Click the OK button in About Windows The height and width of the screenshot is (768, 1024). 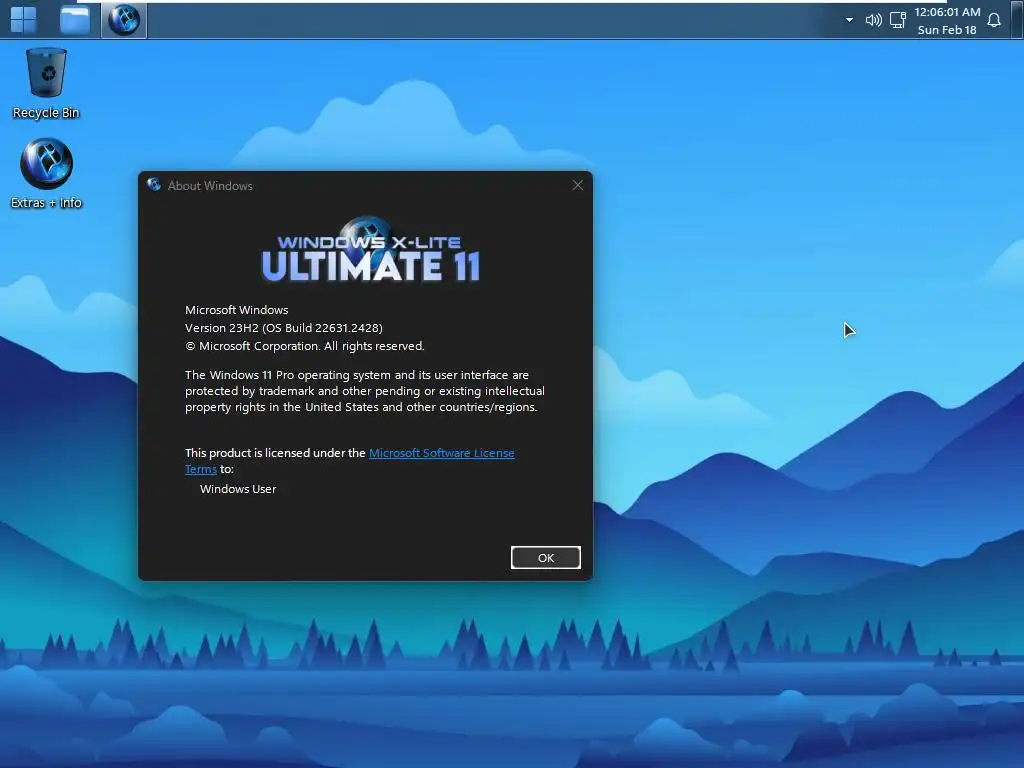click(545, 558)
